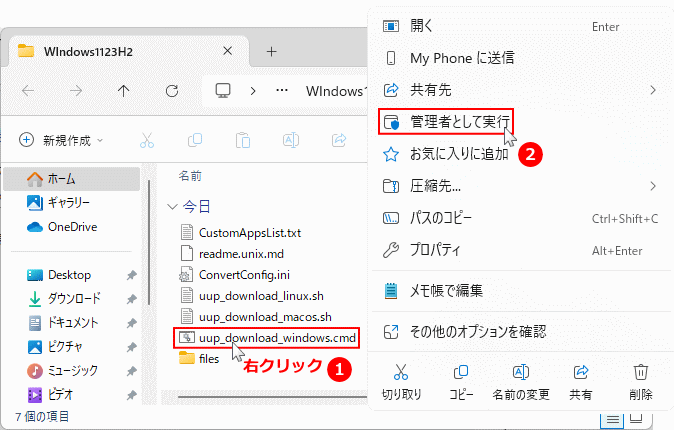674x430 pixels.
Task: Unpin ピクチャ from quick access
Action: click(132, 347)
